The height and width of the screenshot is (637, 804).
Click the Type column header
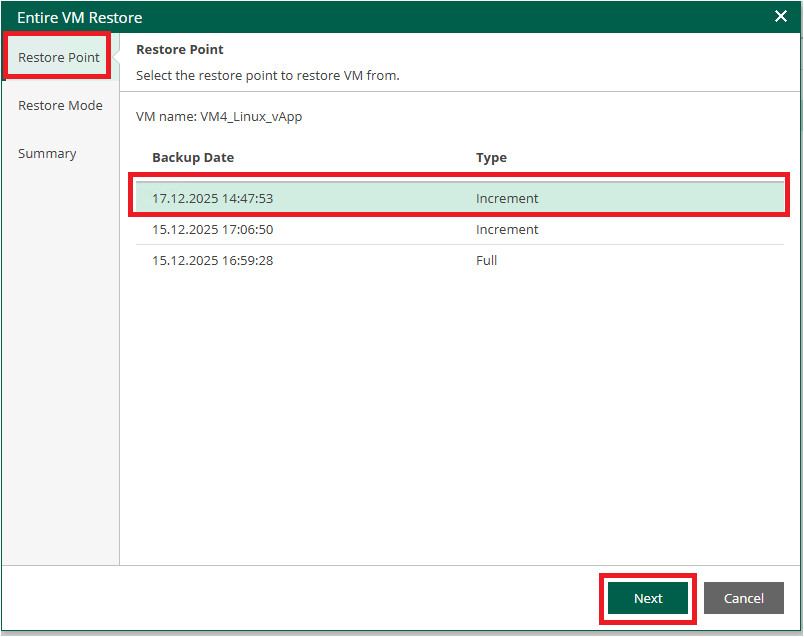click(491, 157)
